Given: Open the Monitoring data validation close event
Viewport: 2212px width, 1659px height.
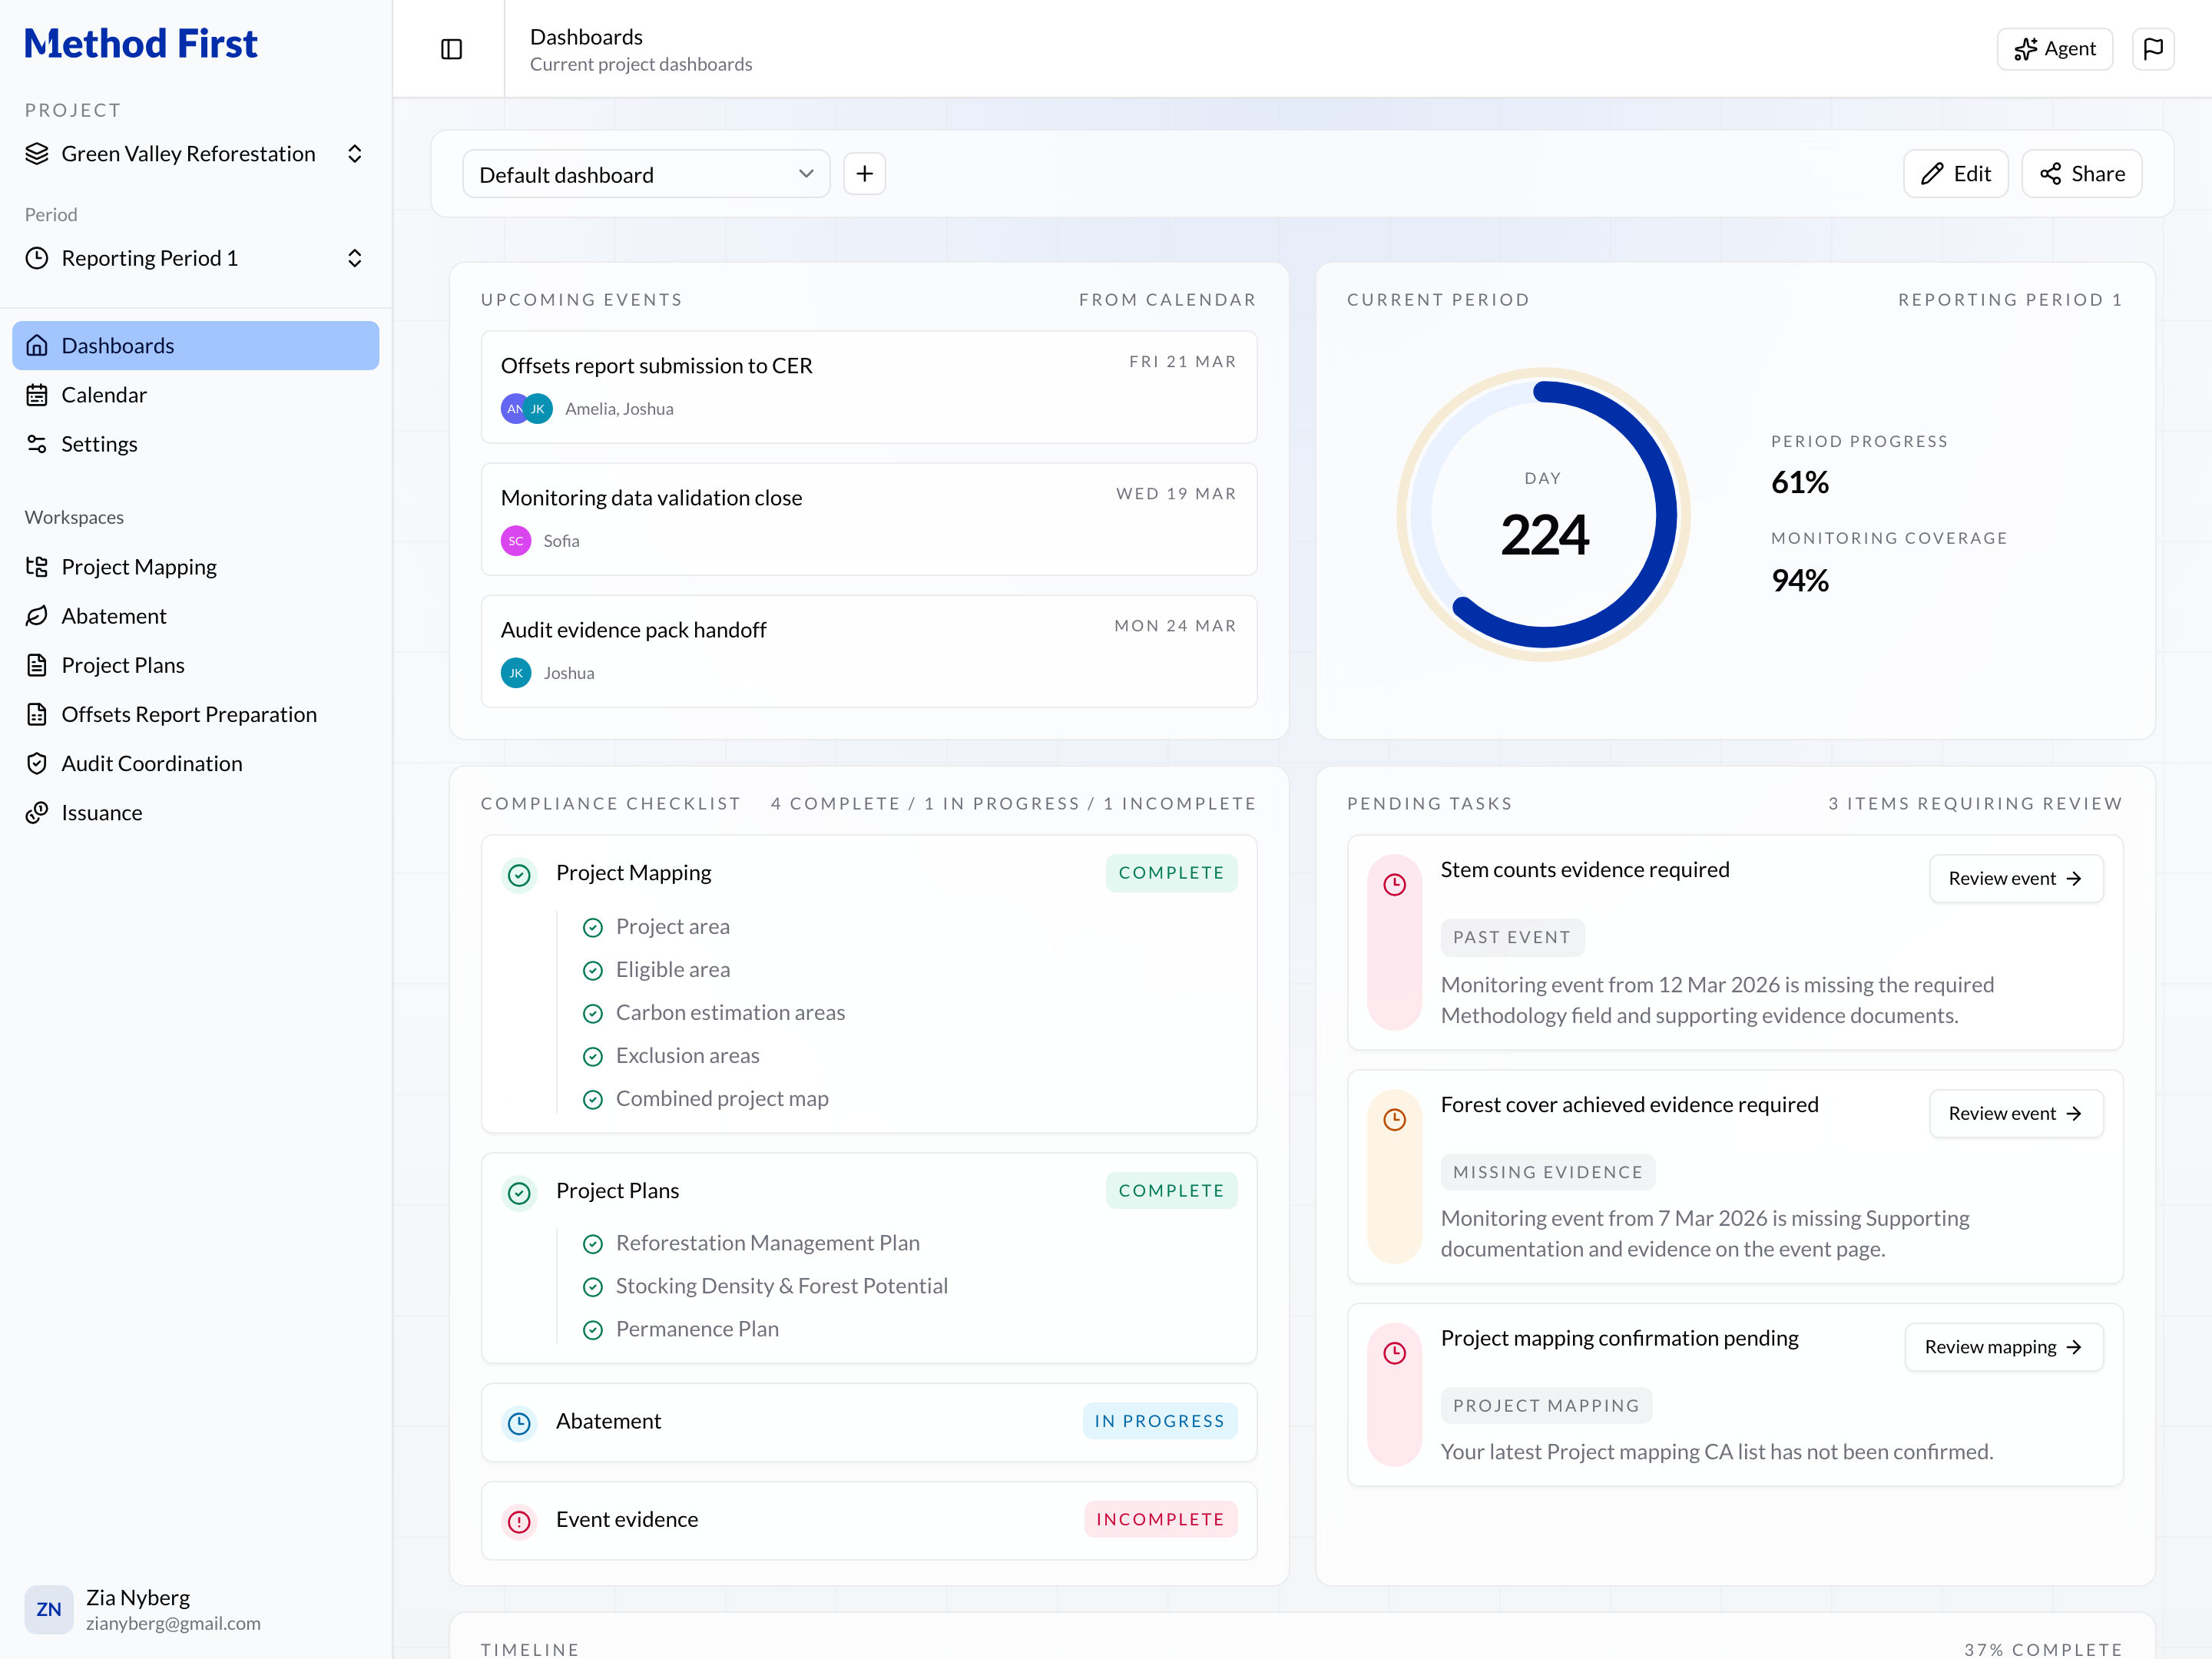Looking at the screenshot, I should click(868, 519).
